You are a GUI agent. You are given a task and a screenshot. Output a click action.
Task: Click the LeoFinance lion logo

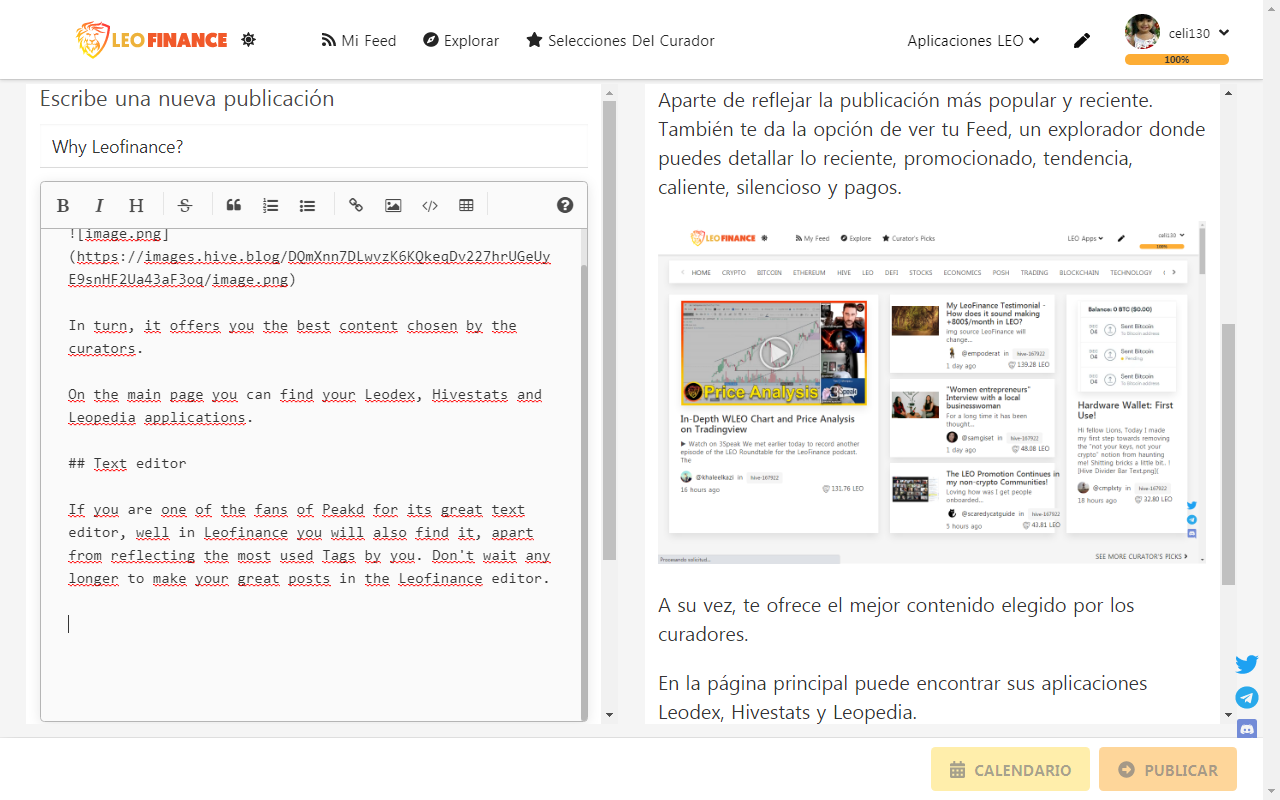(152, 40)
